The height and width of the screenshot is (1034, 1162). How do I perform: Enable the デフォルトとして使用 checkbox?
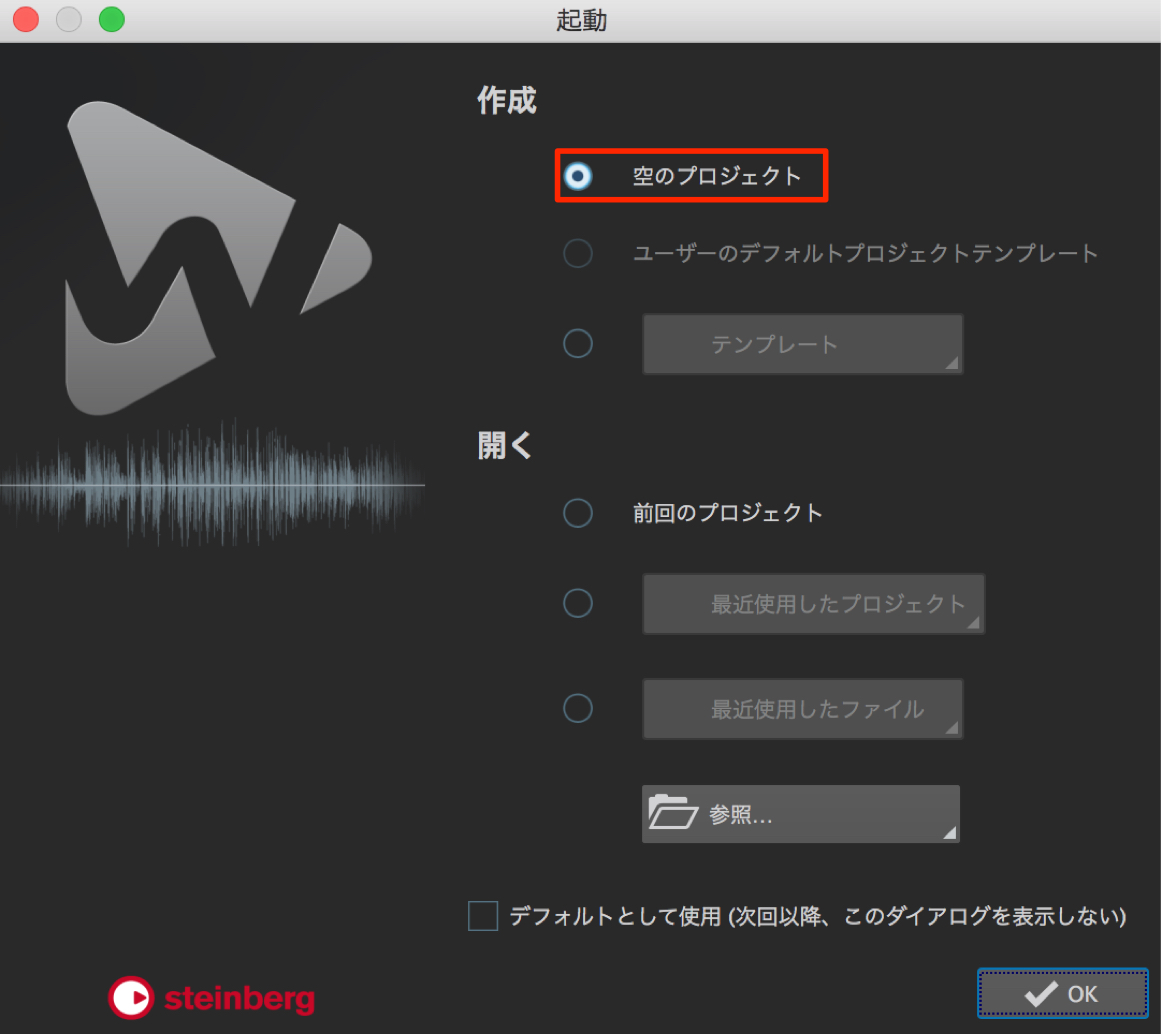point(483,916)
